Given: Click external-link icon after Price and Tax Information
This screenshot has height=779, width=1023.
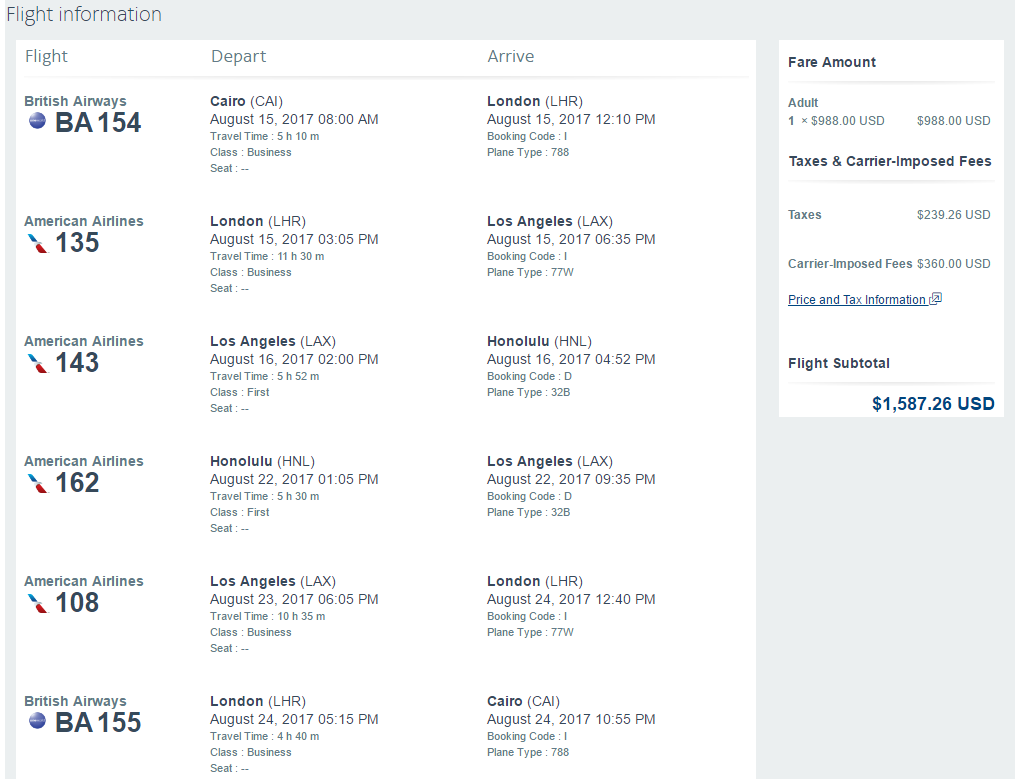Looking at the screenshot, I should [x=936, y=299].
